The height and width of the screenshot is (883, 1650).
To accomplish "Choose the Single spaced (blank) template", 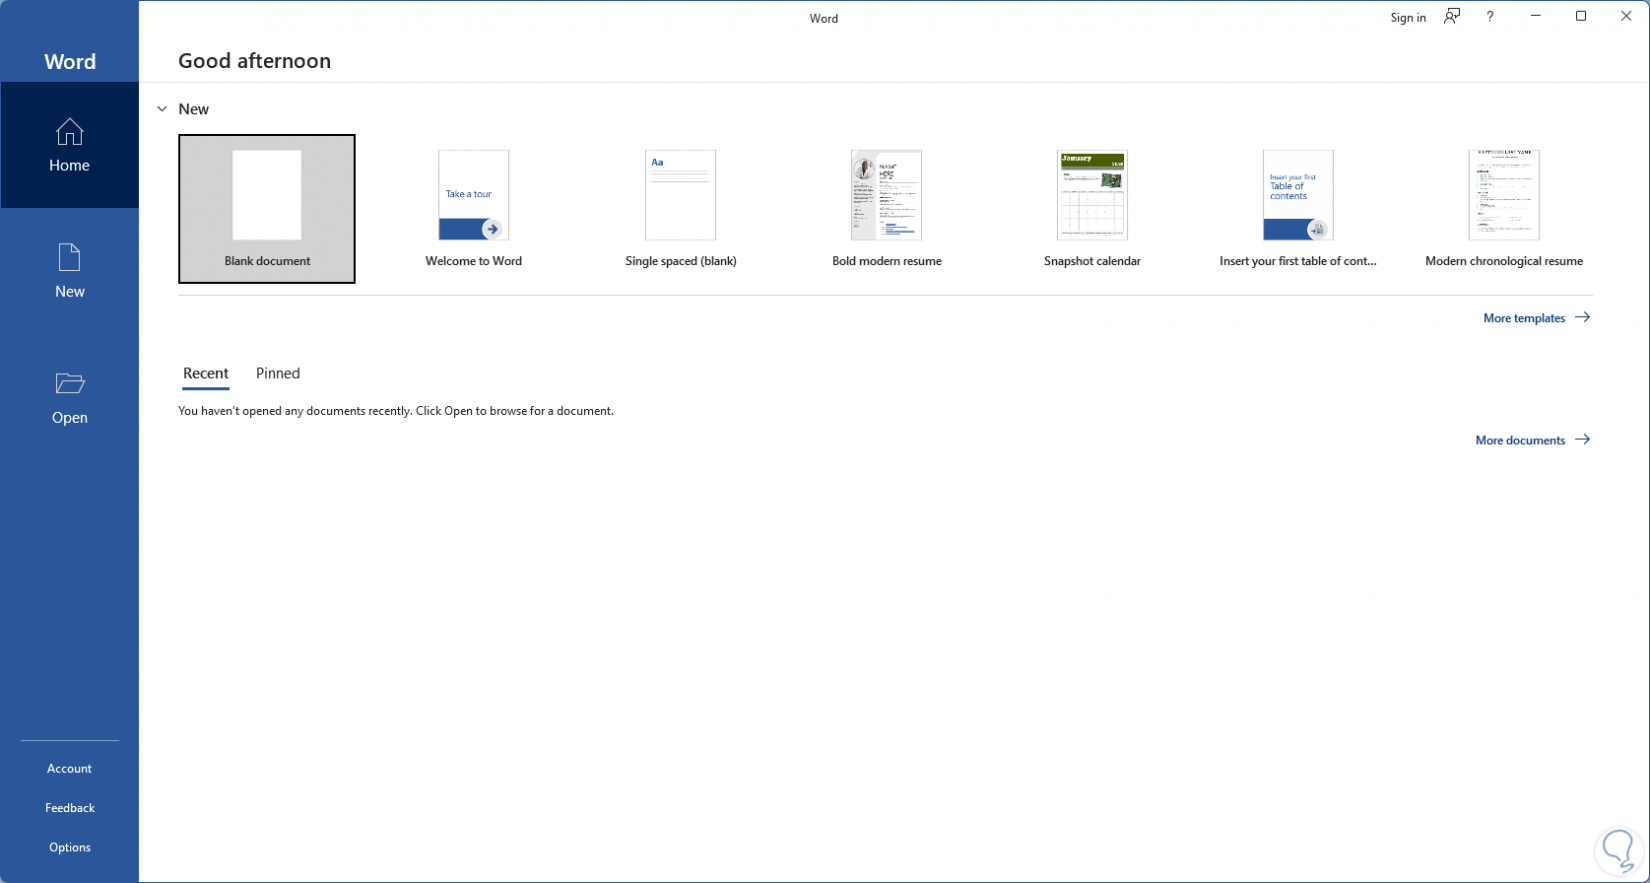I will [680, 209].
